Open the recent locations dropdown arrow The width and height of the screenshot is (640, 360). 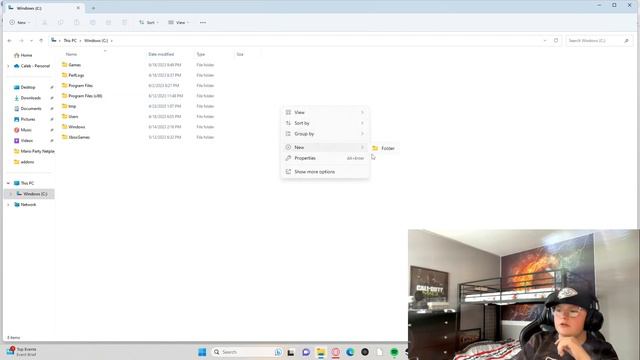pos(31,40)
